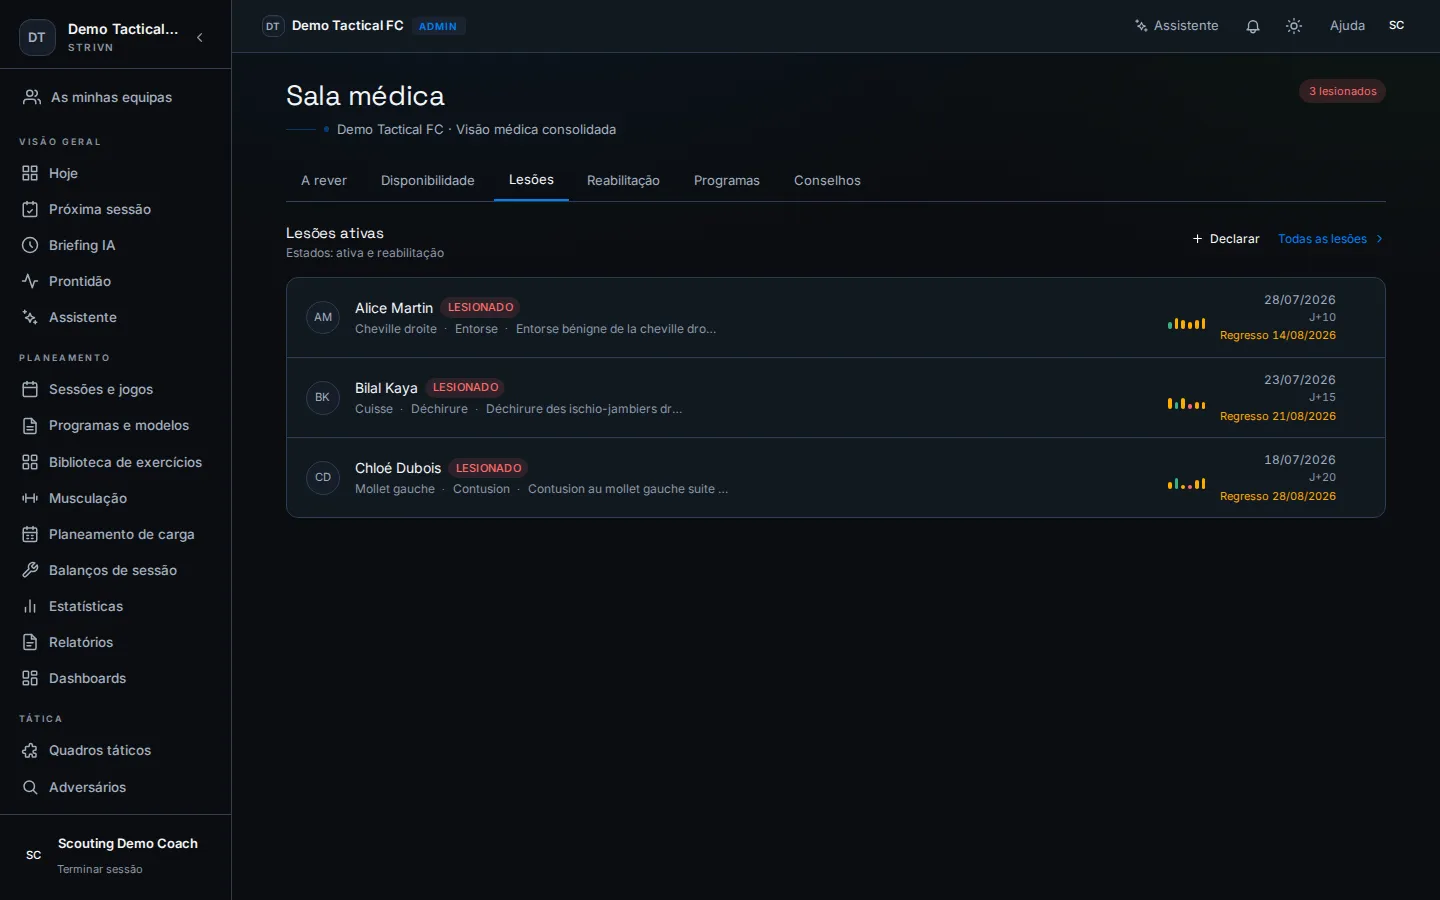Click the Declarar injury button
The height and width of the screenshot is (900, 1440).
(x=1226, y=239)
